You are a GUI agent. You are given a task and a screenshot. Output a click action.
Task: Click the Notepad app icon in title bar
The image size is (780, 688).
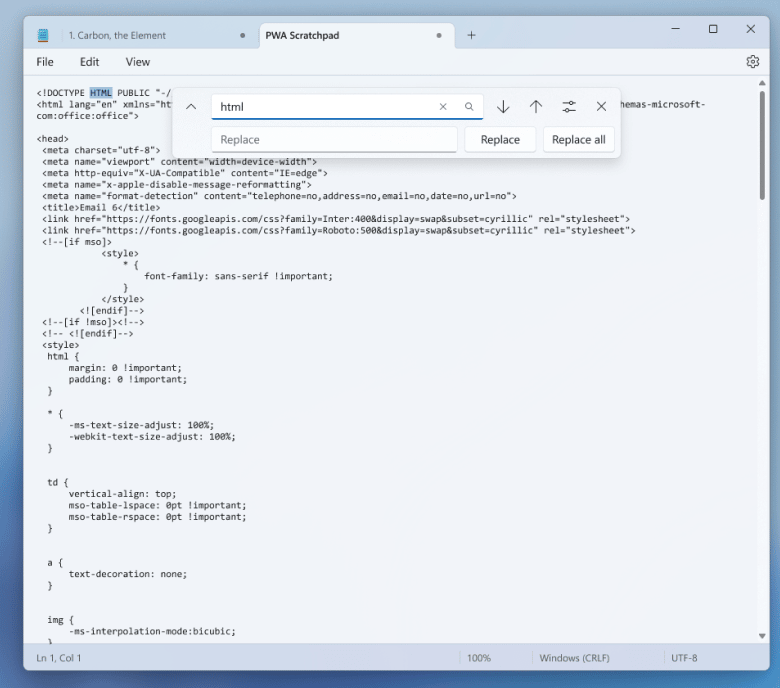tap(43, 35)
